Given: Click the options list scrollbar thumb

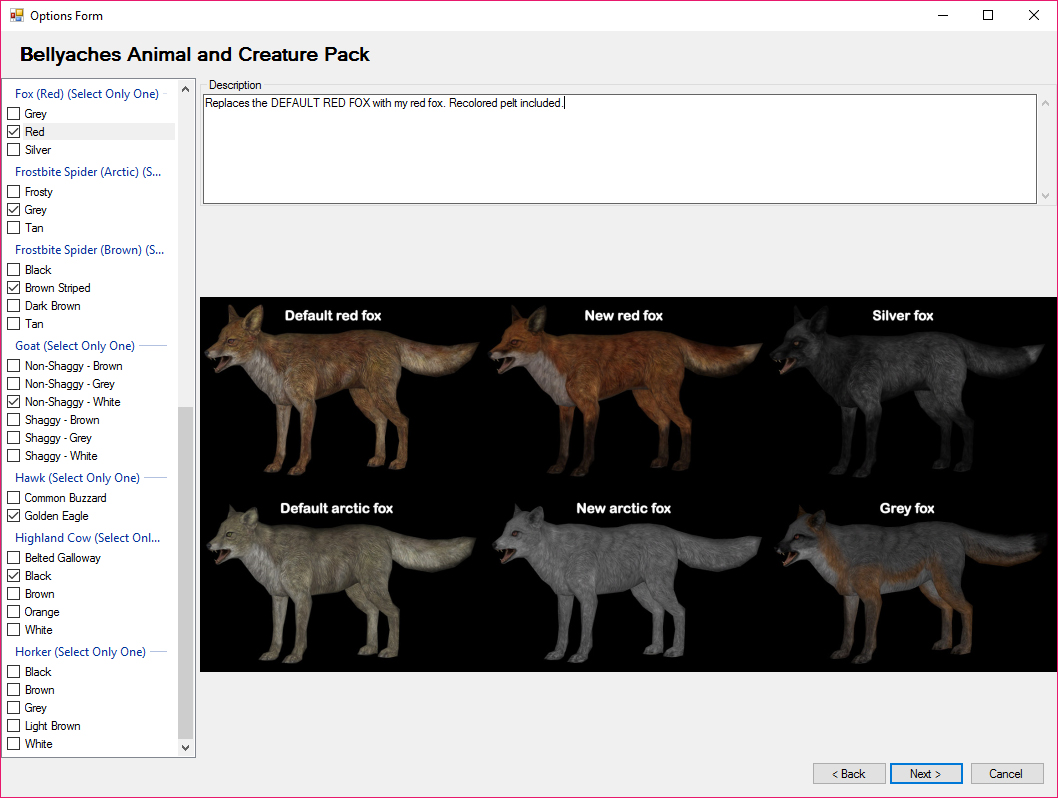Looking at the screenshot, I should pos(186,573).
